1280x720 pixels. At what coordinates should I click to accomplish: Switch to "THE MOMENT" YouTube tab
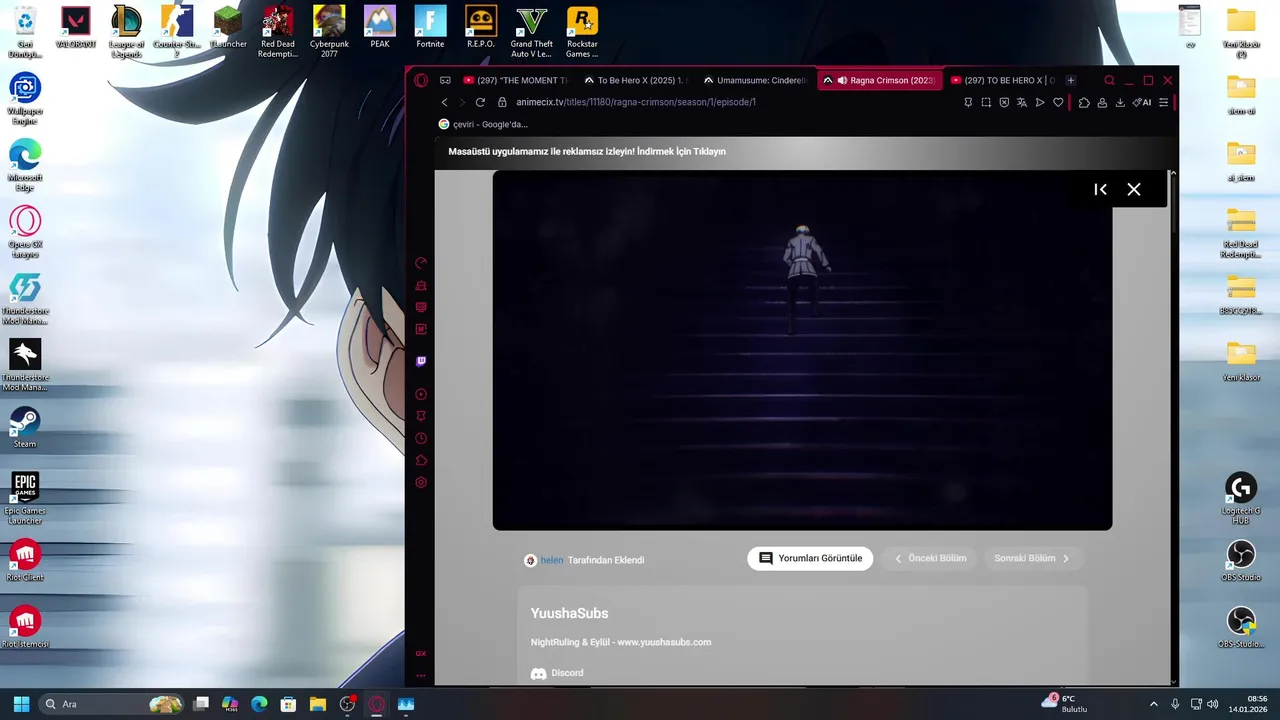click(515, 80)
